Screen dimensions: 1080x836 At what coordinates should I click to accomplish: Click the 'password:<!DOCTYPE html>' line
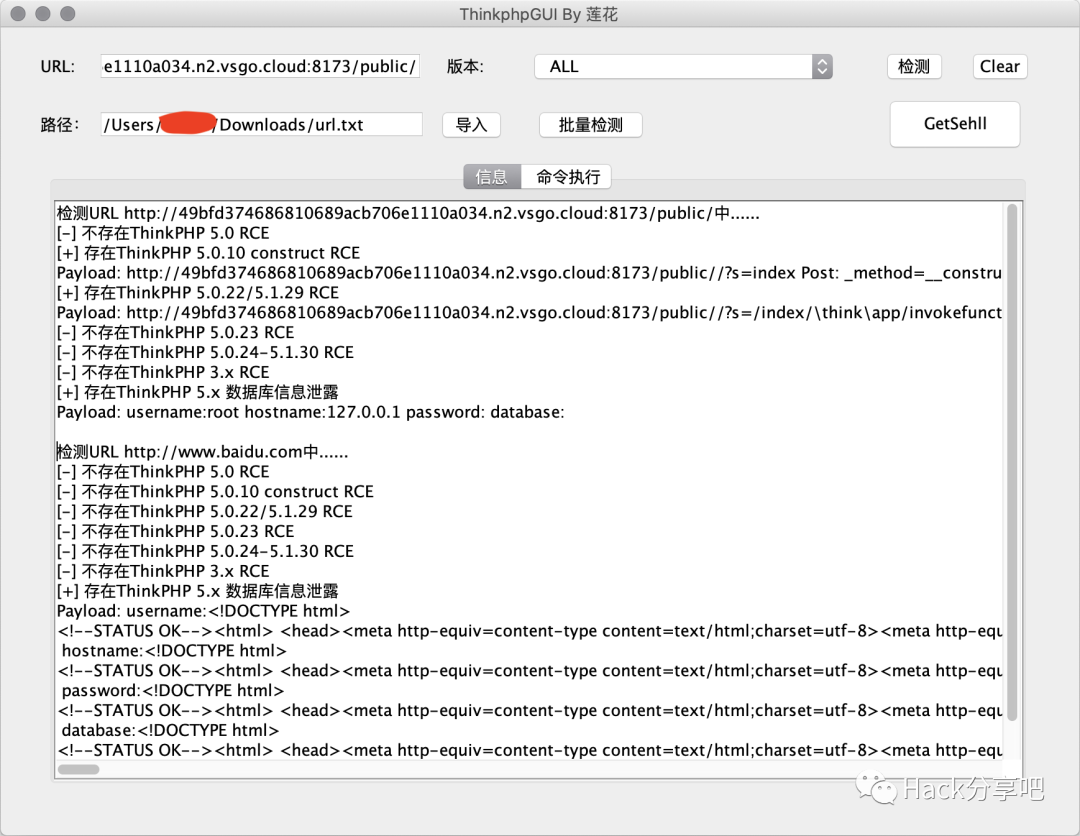pos(172,691)
